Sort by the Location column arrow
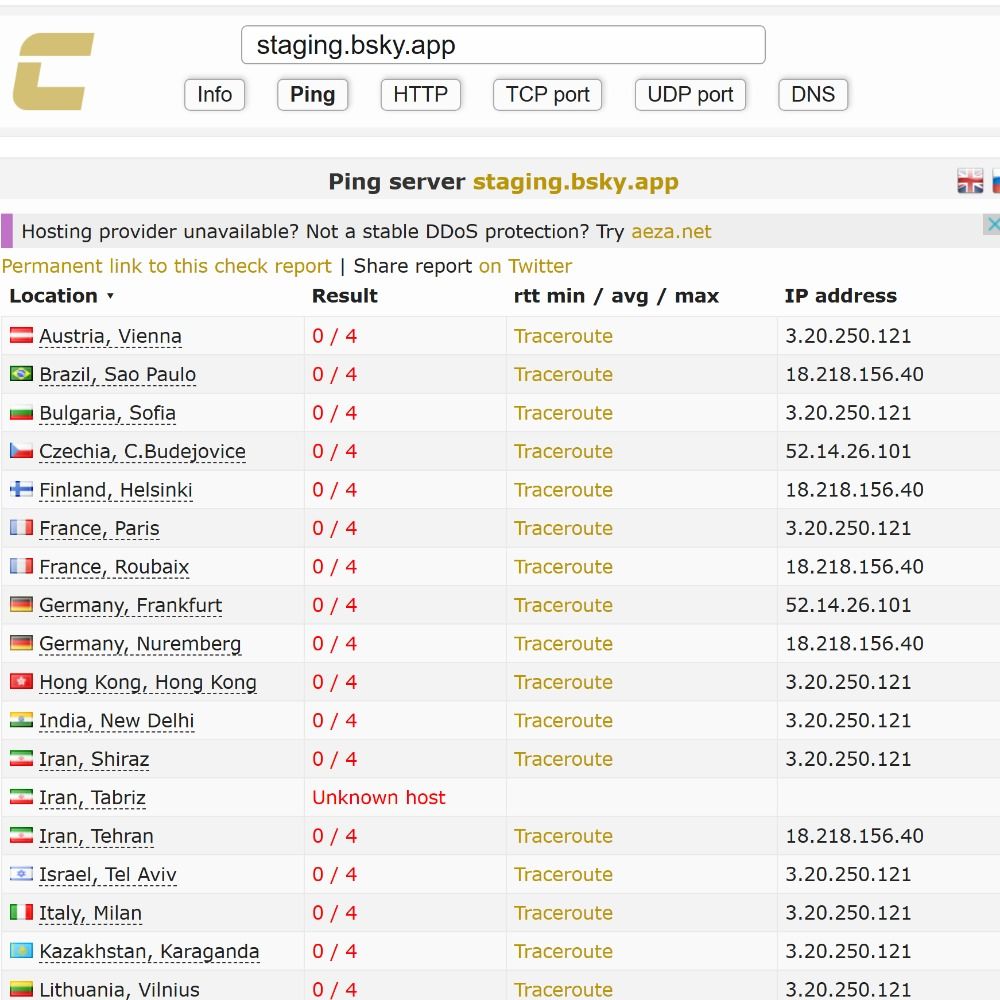This screenshot has height=1000, width=1000. [x=110, y=296]
